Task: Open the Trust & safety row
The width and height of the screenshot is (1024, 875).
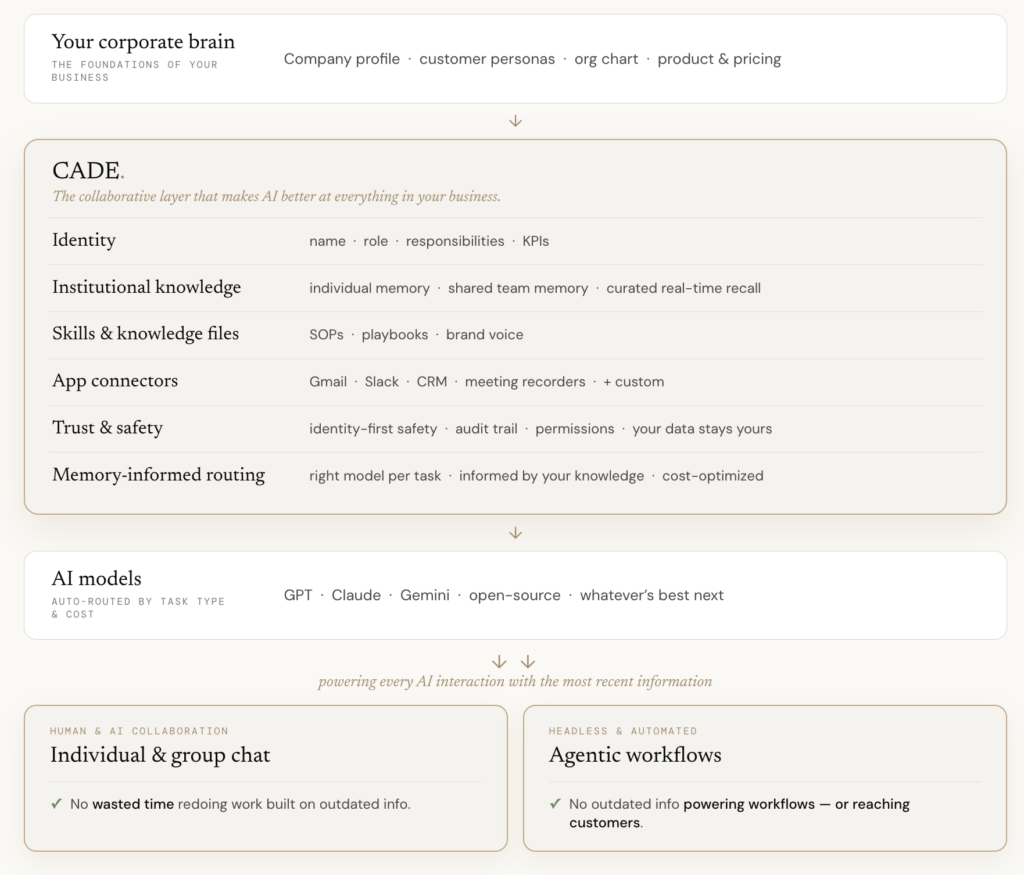Action: (515, 428)
